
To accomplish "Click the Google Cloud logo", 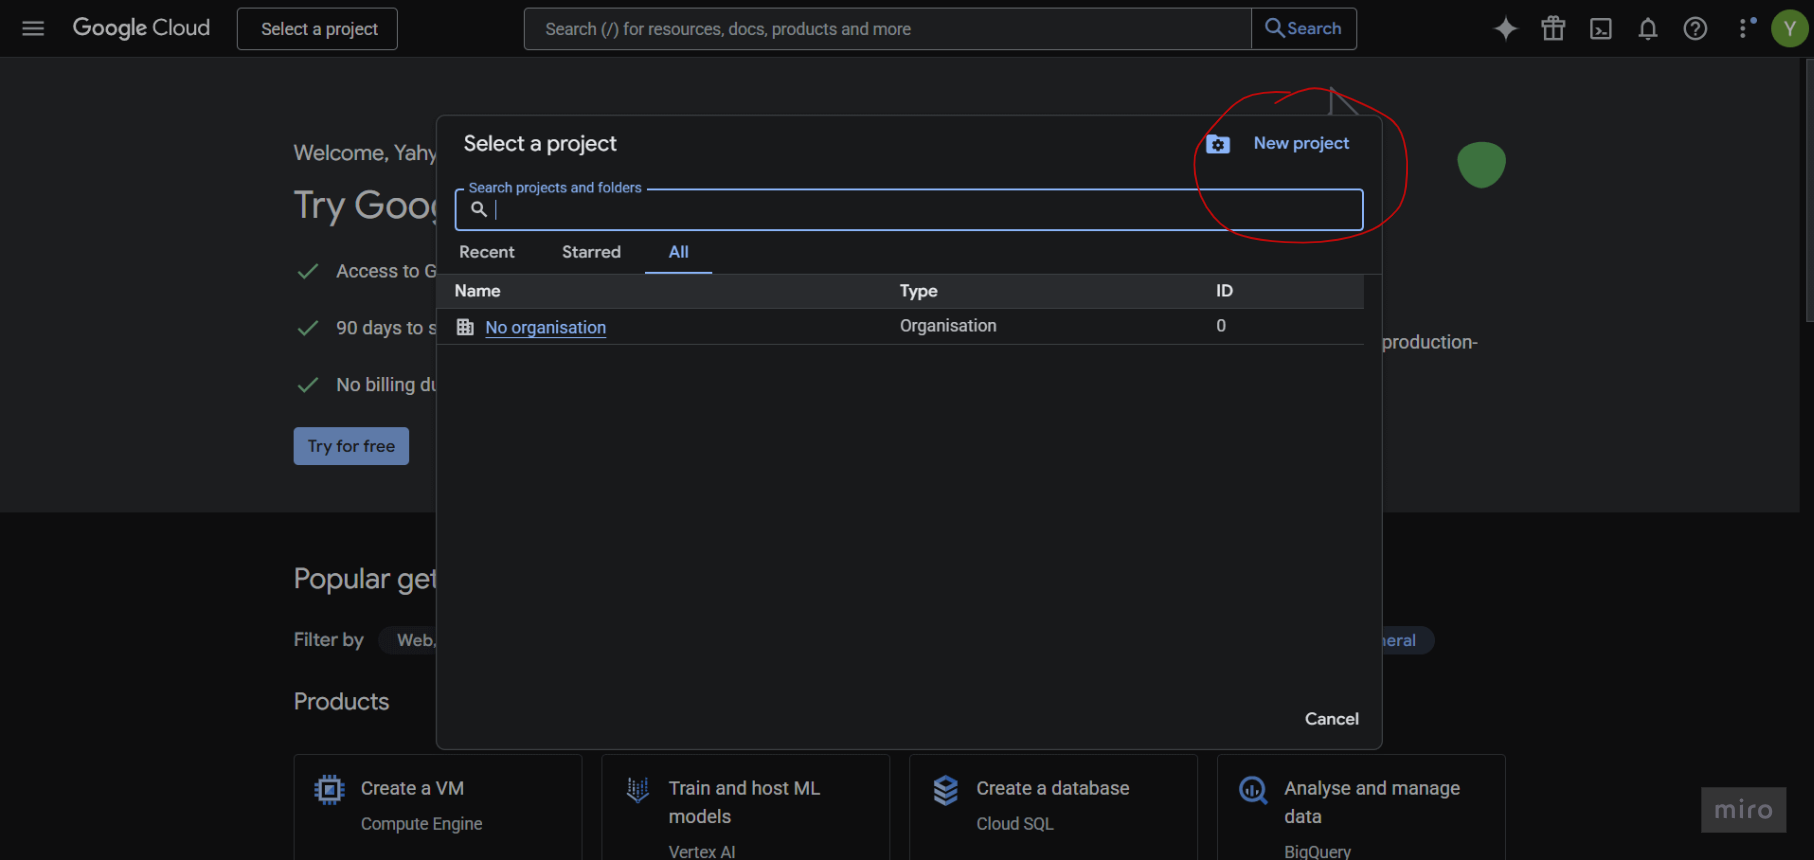I will pyautogui.click(x=141, y=28).
